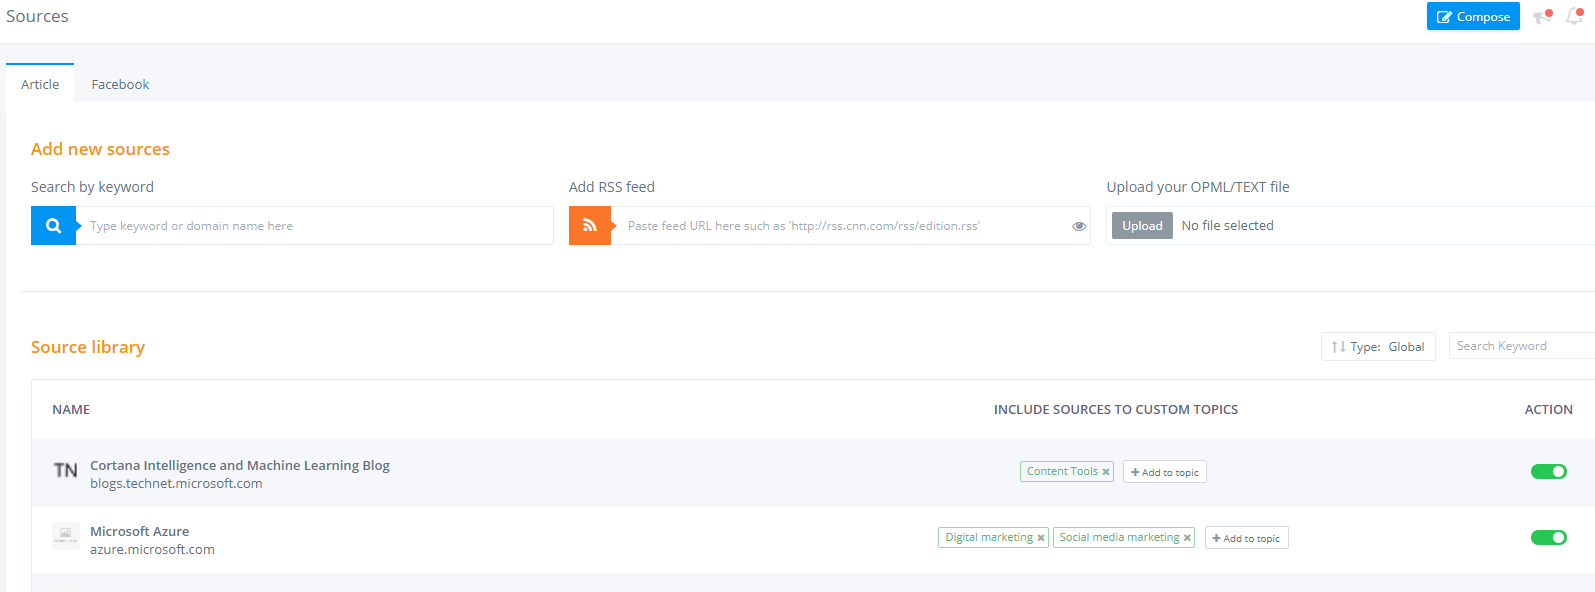Click the Compose button
This screenshot has width=1595, height=592.
point(1473,16)
